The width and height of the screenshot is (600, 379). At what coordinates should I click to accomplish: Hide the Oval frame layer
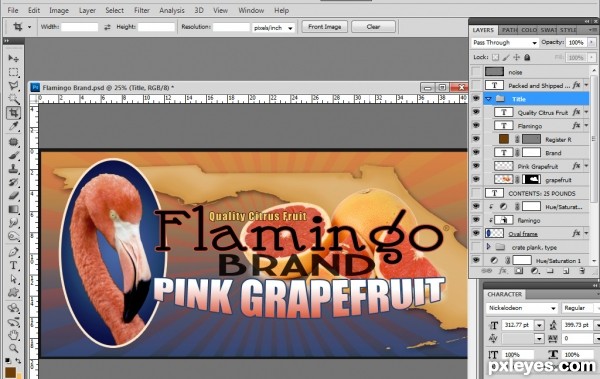coord(476,233)
